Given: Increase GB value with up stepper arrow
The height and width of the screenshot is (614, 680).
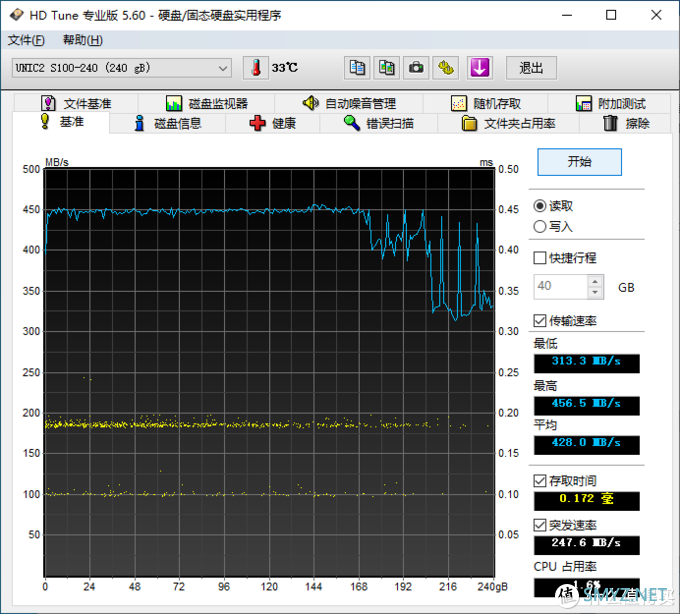Looking at the screenshot, I should coord(595,281).
